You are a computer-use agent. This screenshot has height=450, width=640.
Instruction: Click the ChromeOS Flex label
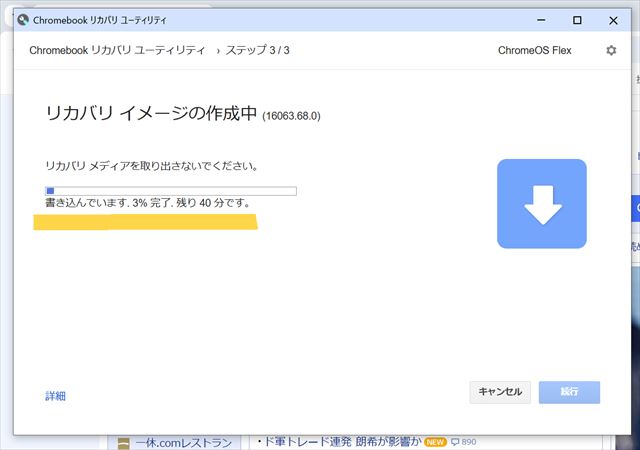[535, 50]
